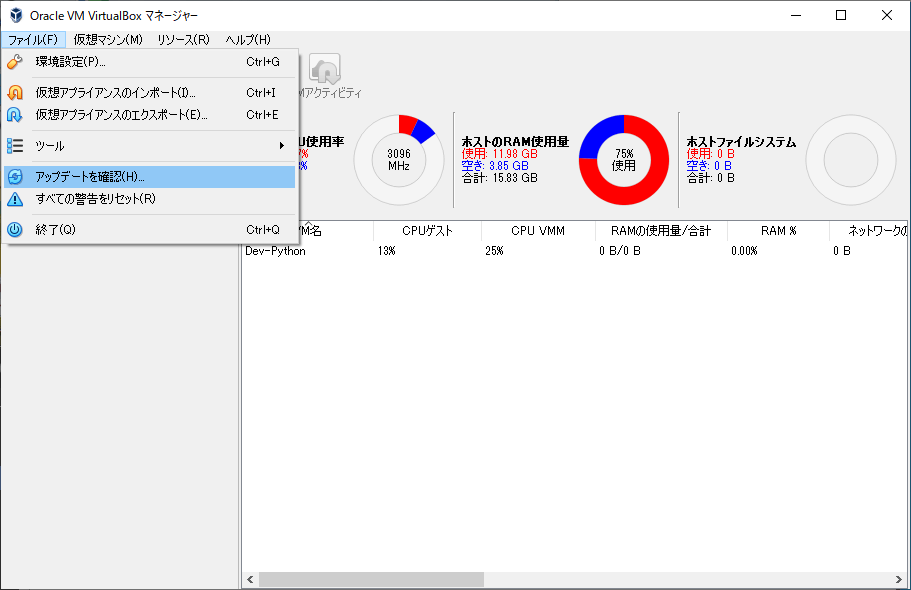Screen dimensions: 911x590
Task: Click the power icon beside 終了(Q)
Action: click(15, 230)
